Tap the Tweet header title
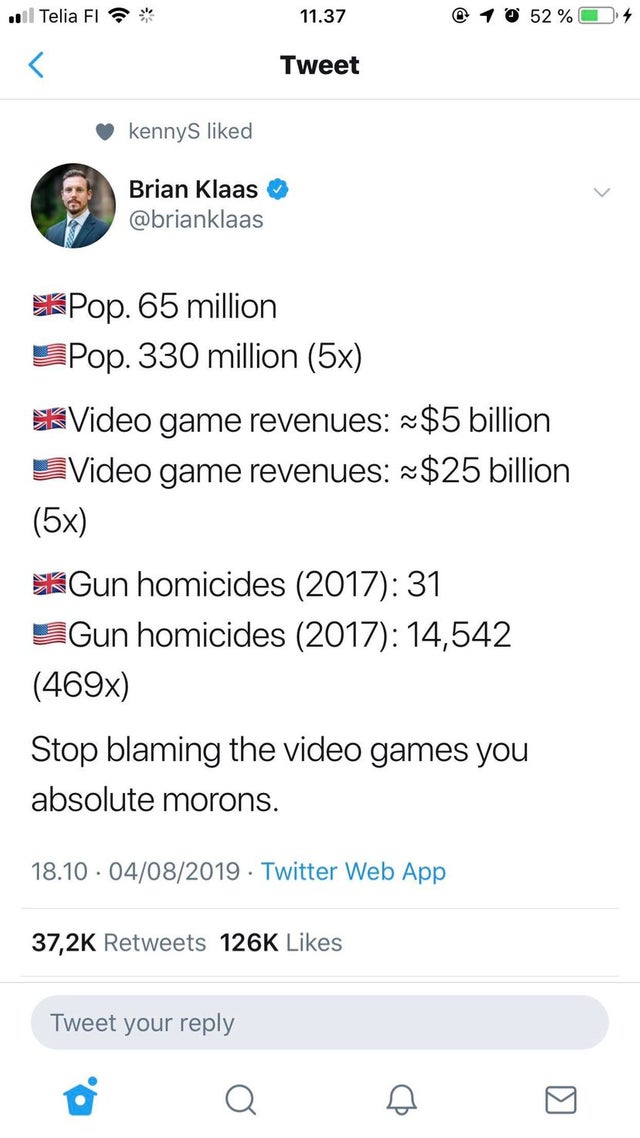 (320, 66)
